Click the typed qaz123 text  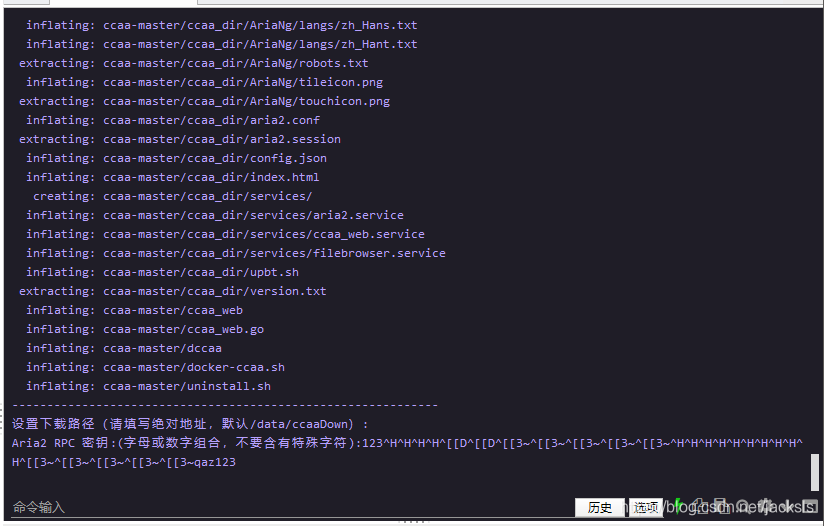coord(215,462)
